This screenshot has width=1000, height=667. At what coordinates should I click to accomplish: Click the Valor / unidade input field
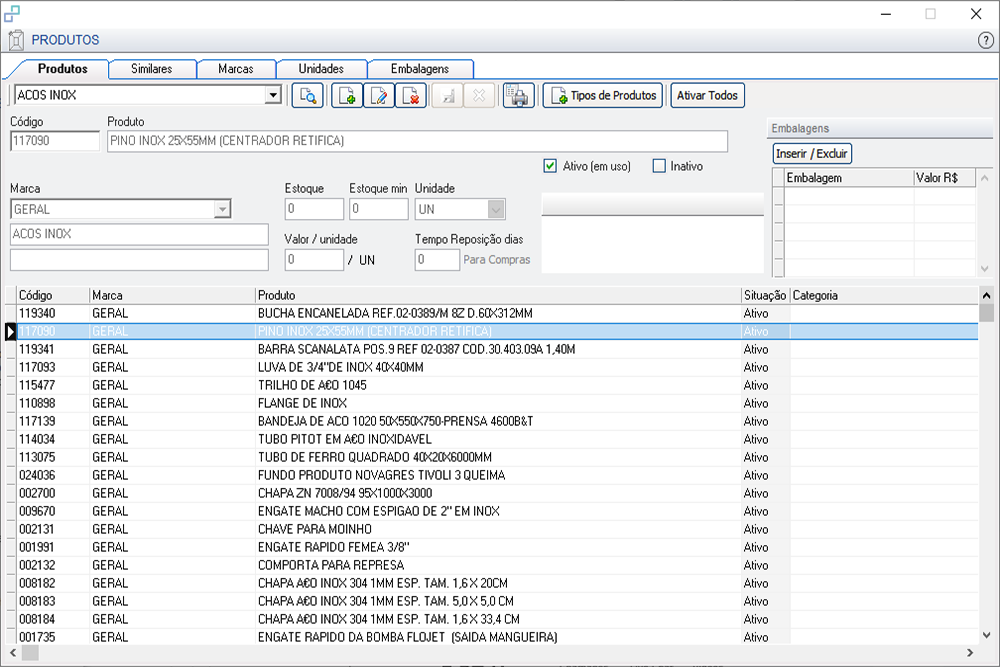coord(314,260)
